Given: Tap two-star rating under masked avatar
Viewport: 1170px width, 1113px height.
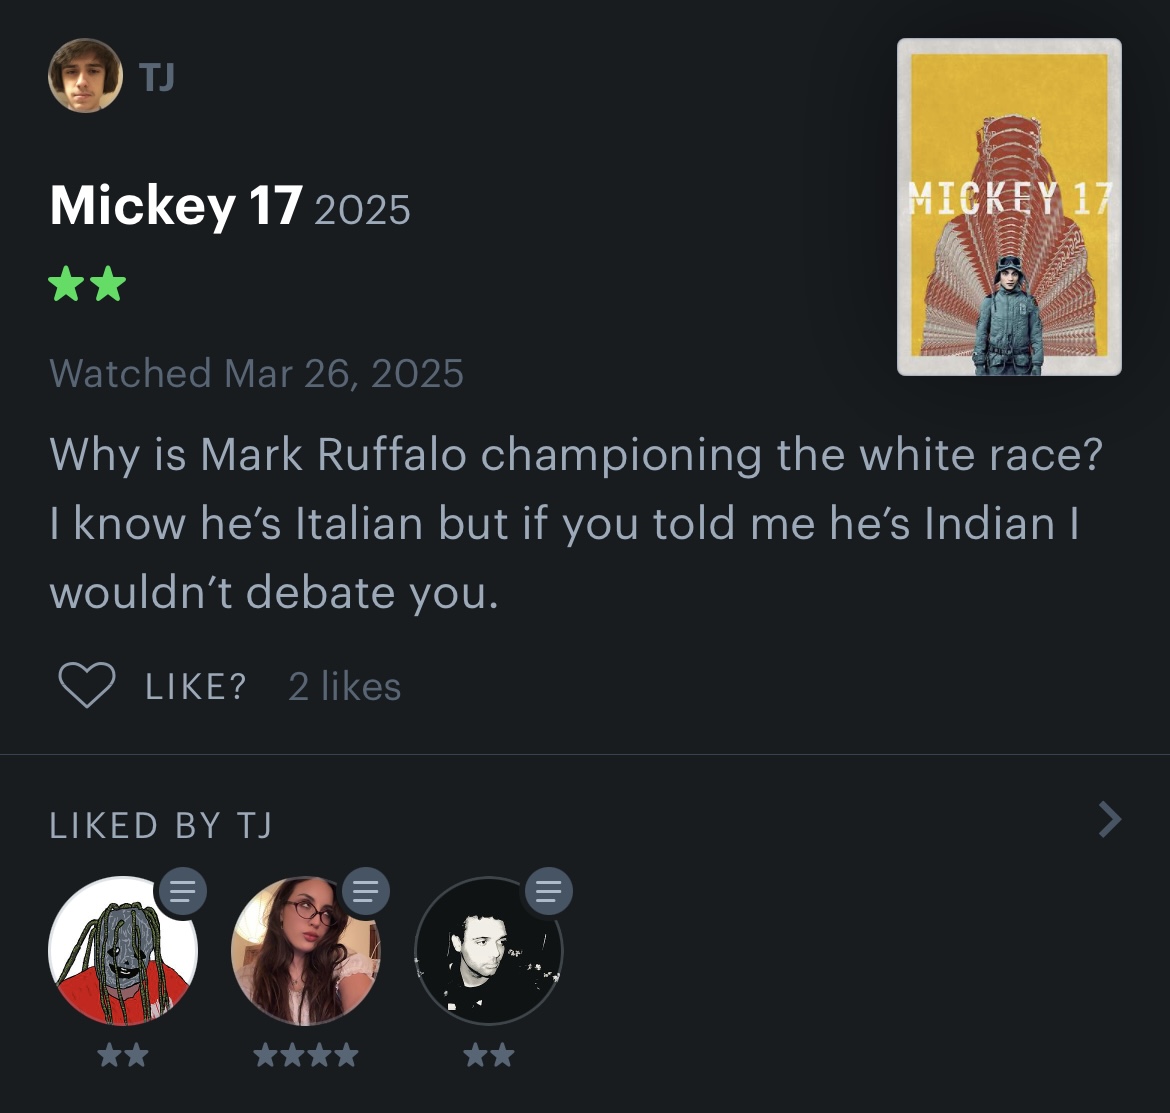Looking at the screenshot, I should [123, 1056].
